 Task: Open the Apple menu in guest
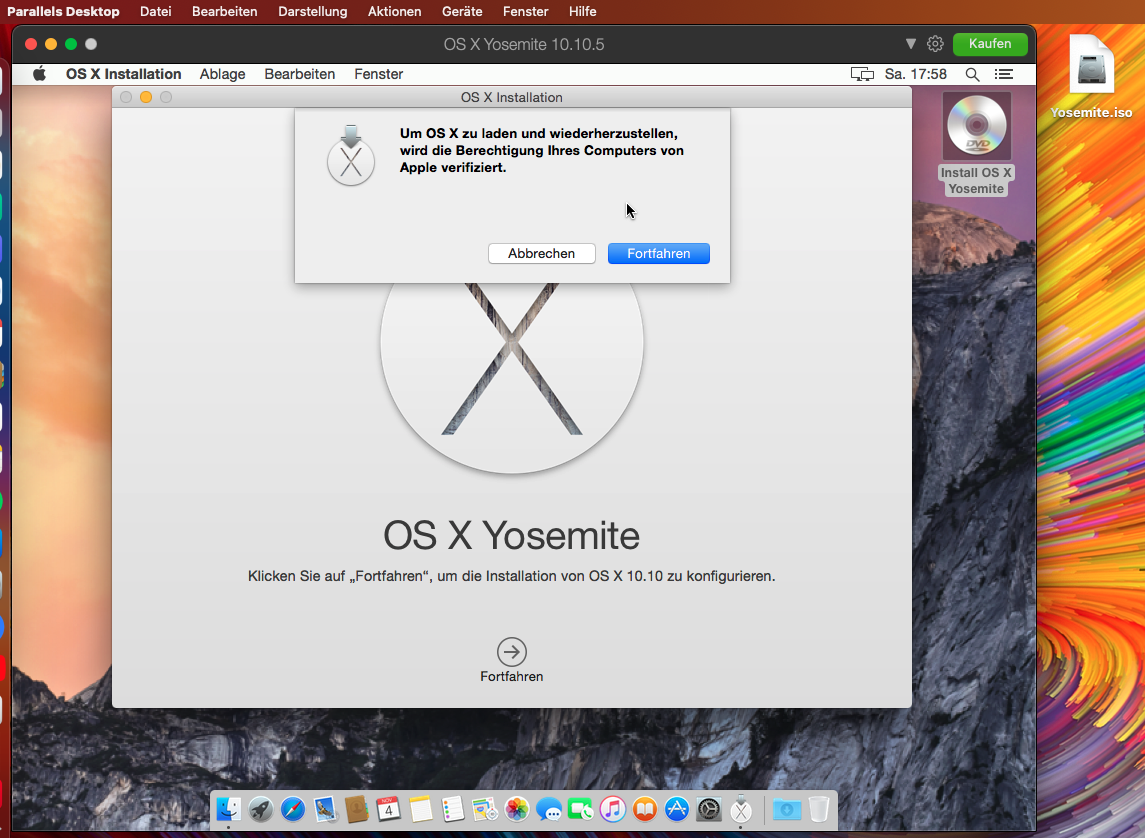(39, 74)
